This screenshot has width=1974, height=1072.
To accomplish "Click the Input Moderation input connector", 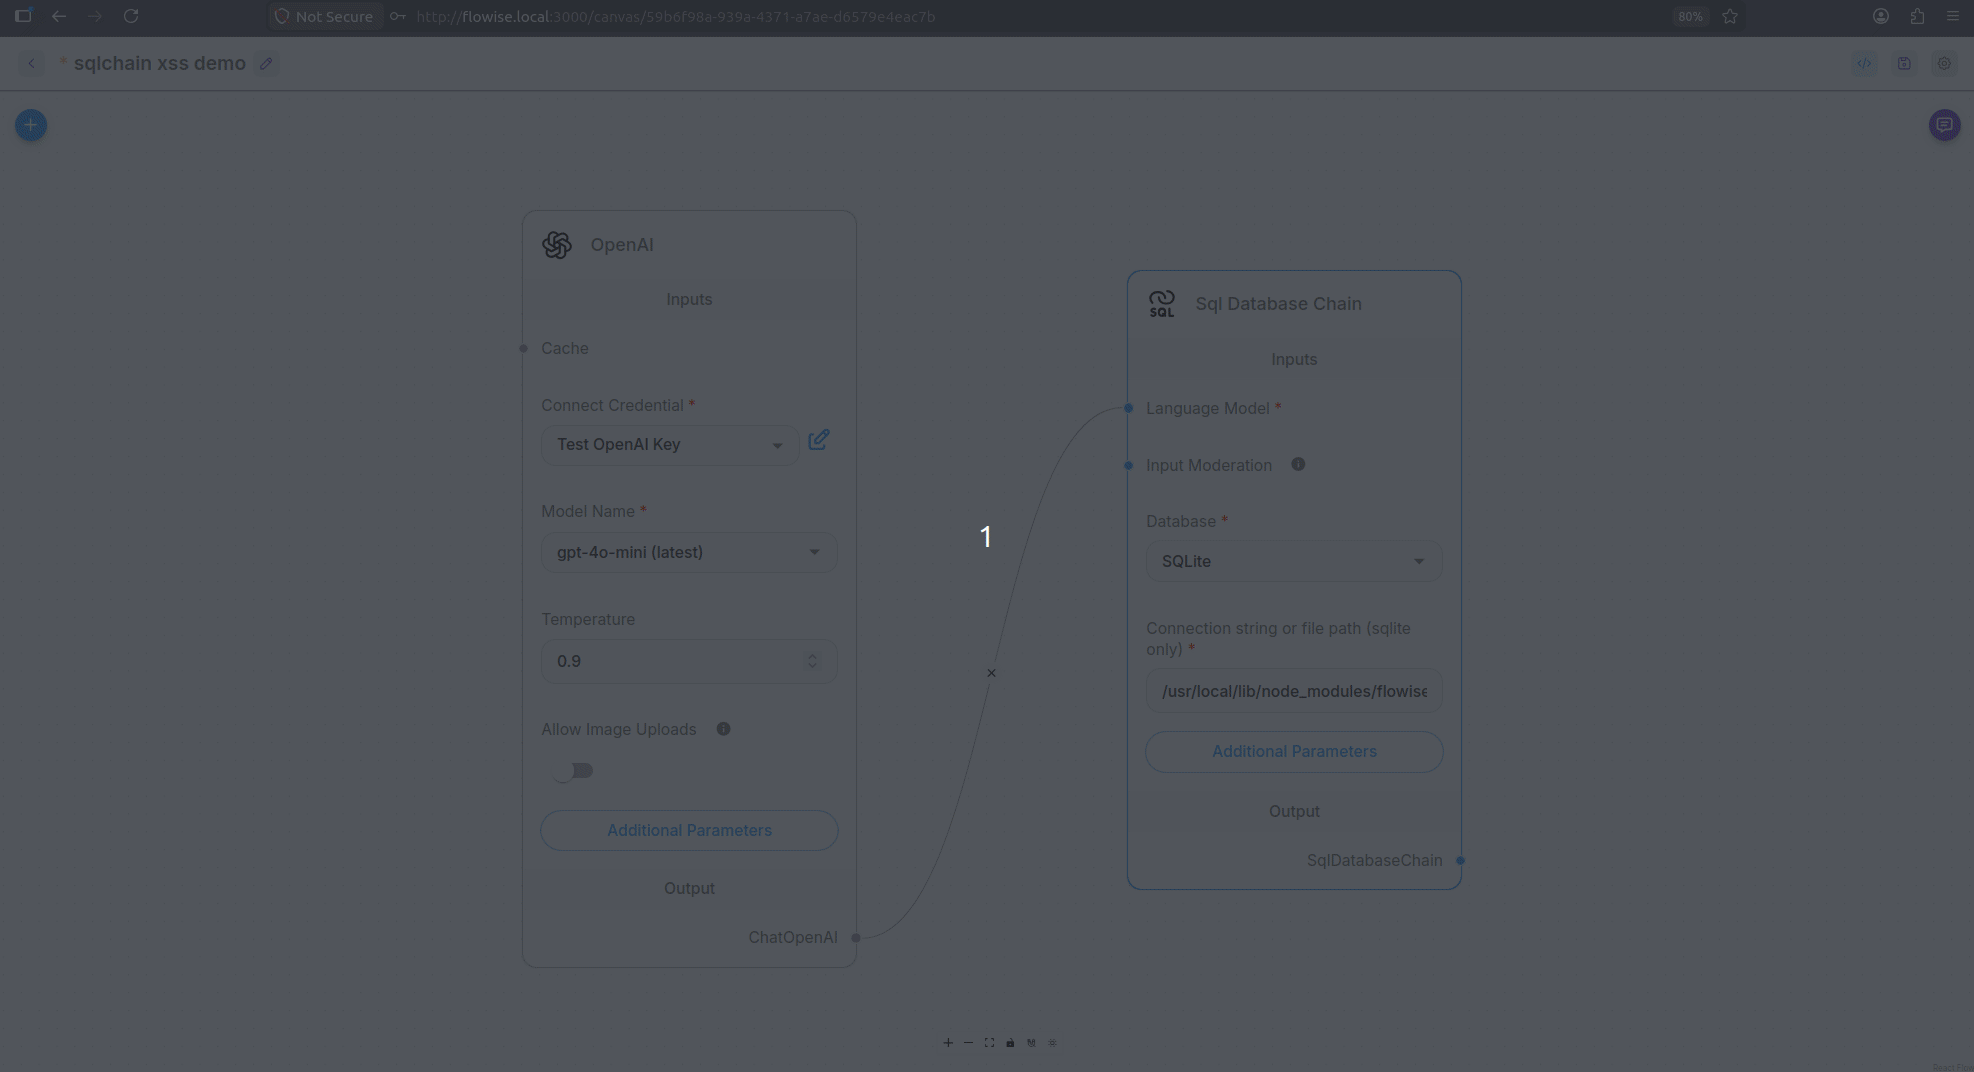I will pyautogui.click(x=1128, y=465).
